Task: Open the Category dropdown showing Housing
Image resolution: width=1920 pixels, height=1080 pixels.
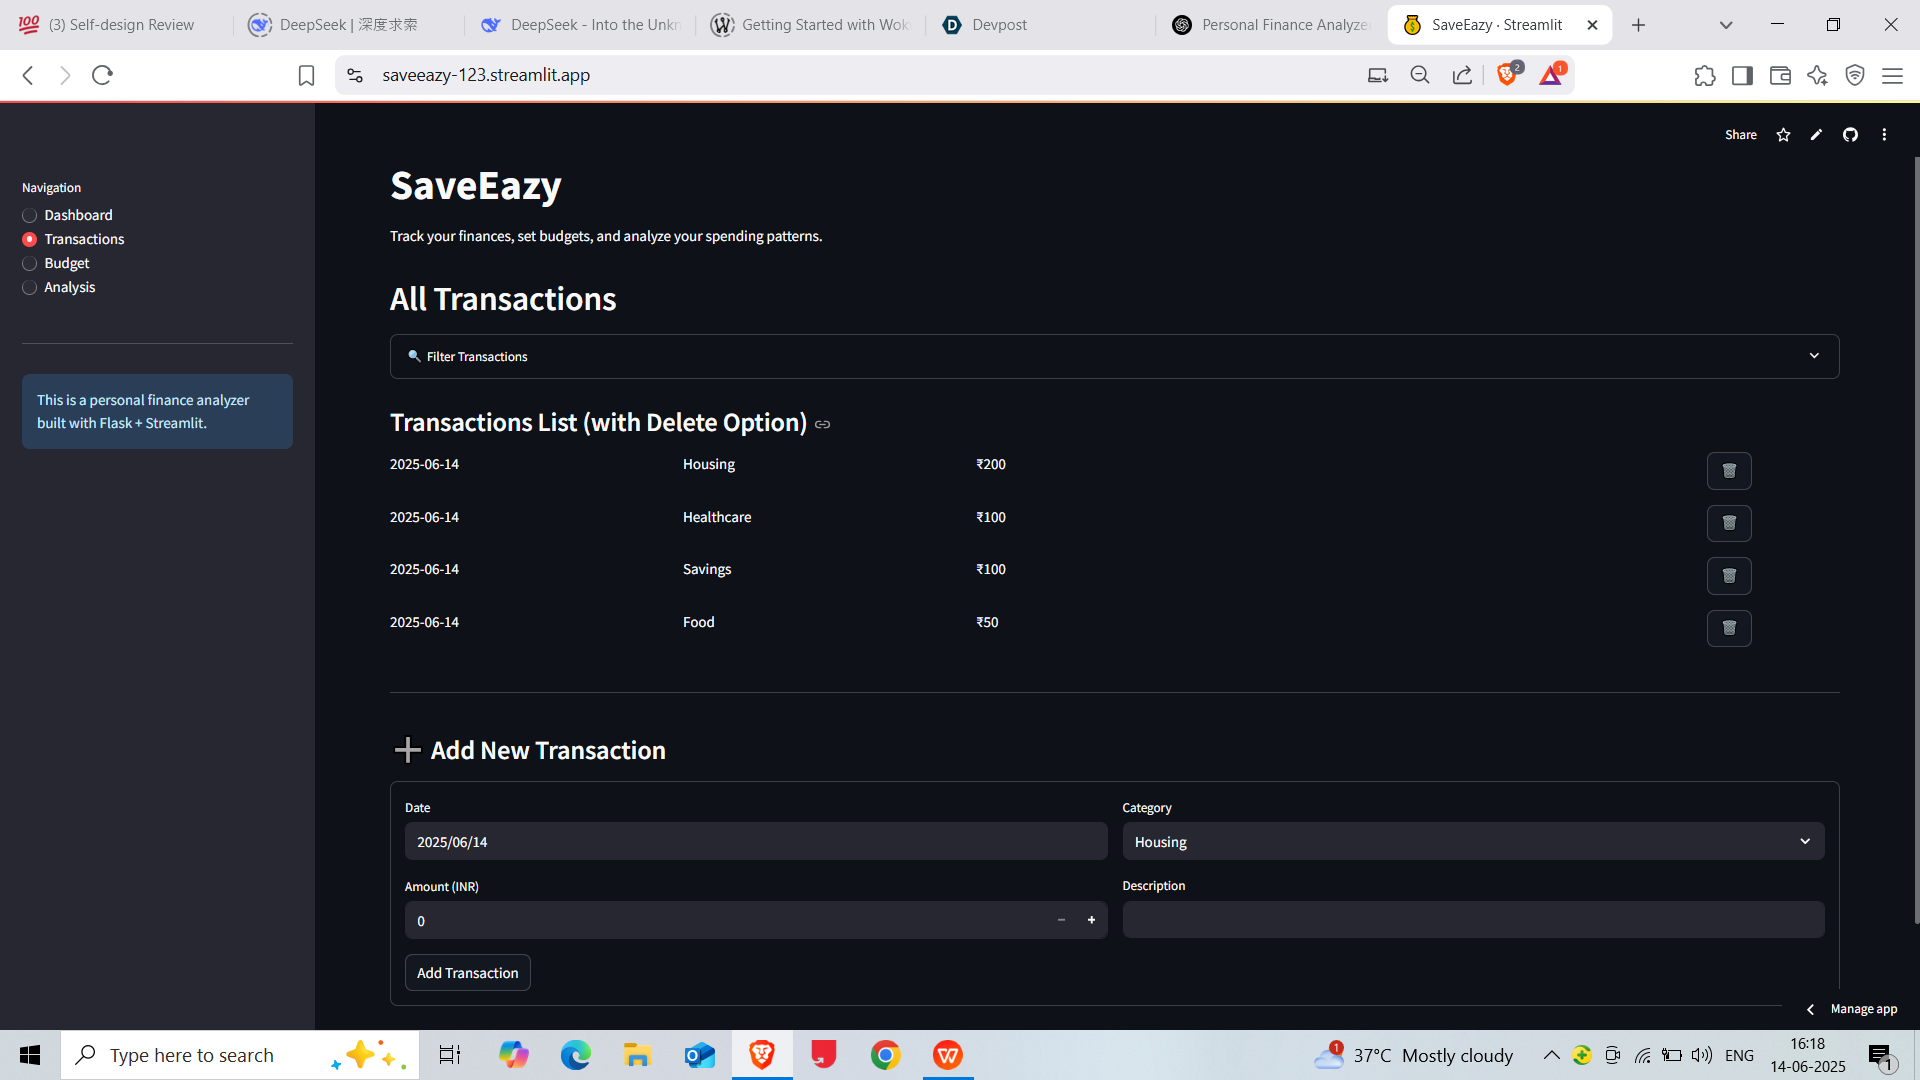Action: point(1472,842)
